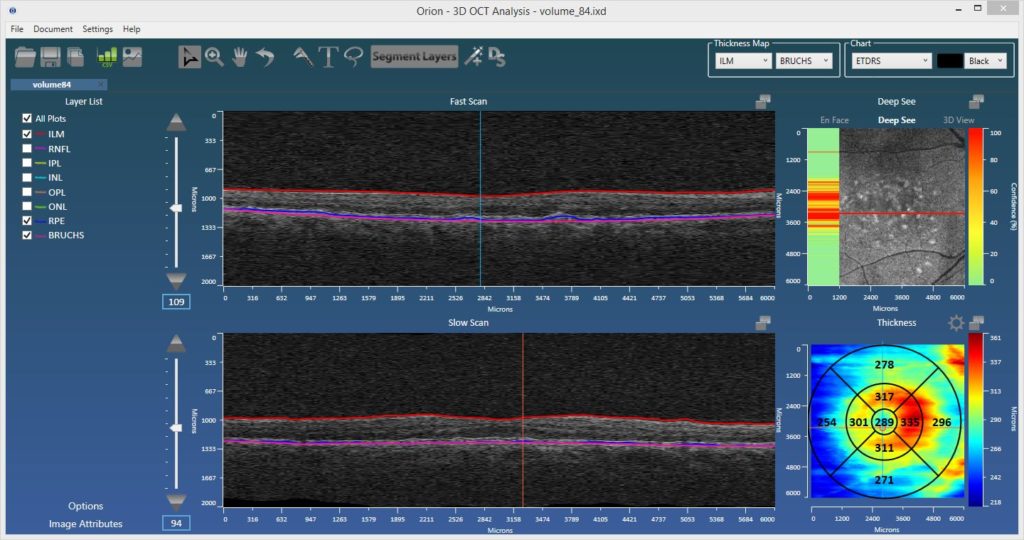Click the DS Deep See icon
Image resolution: width=1024 pixels, height=540 pixels.
click(497, 57)
